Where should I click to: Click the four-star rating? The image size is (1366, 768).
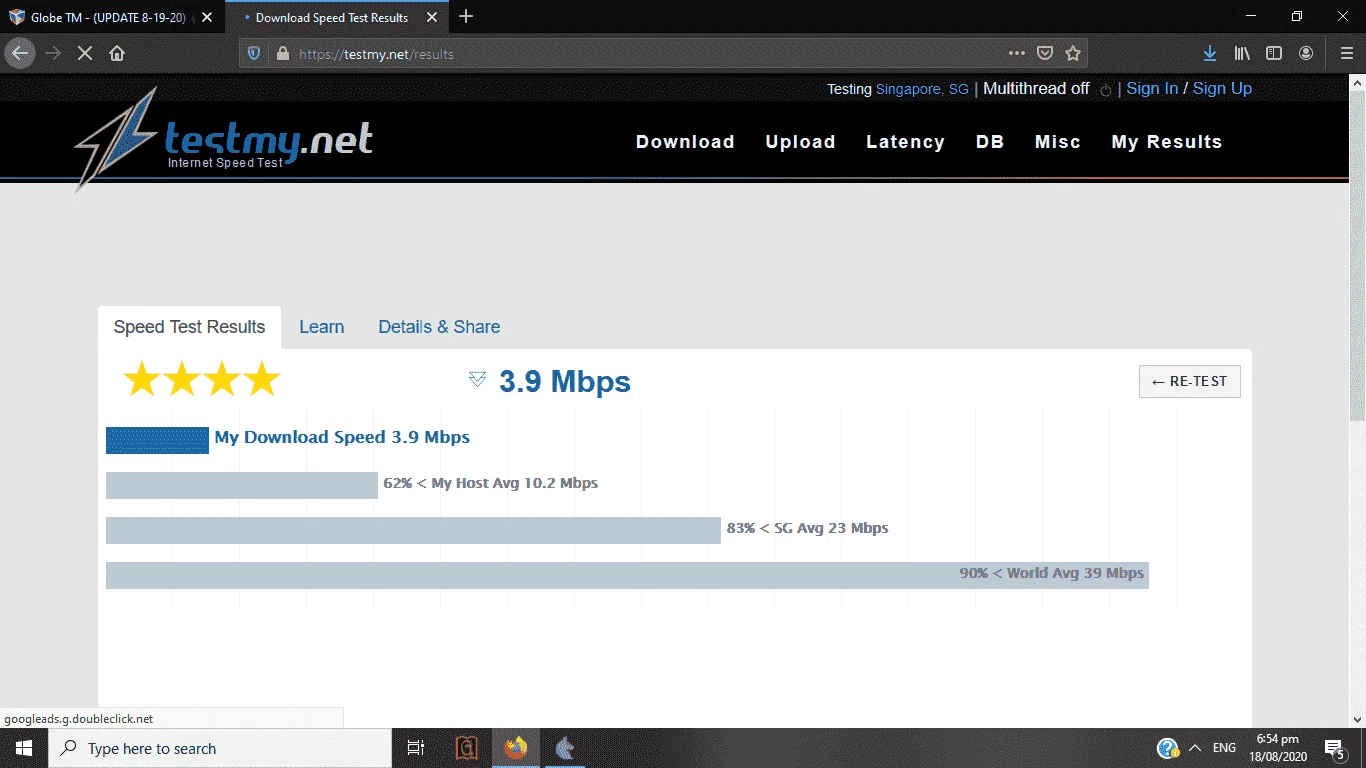tap(201, 380)
